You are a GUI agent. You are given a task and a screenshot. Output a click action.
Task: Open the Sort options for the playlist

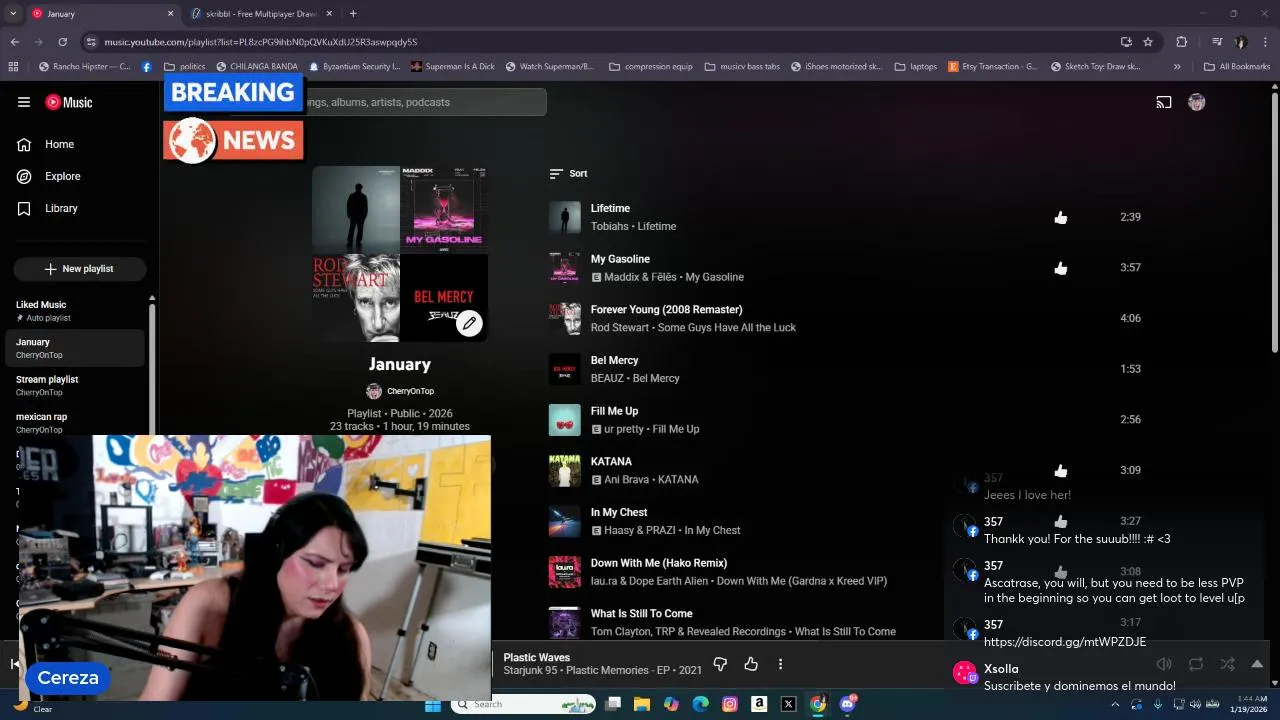click(x=568, y=173)
